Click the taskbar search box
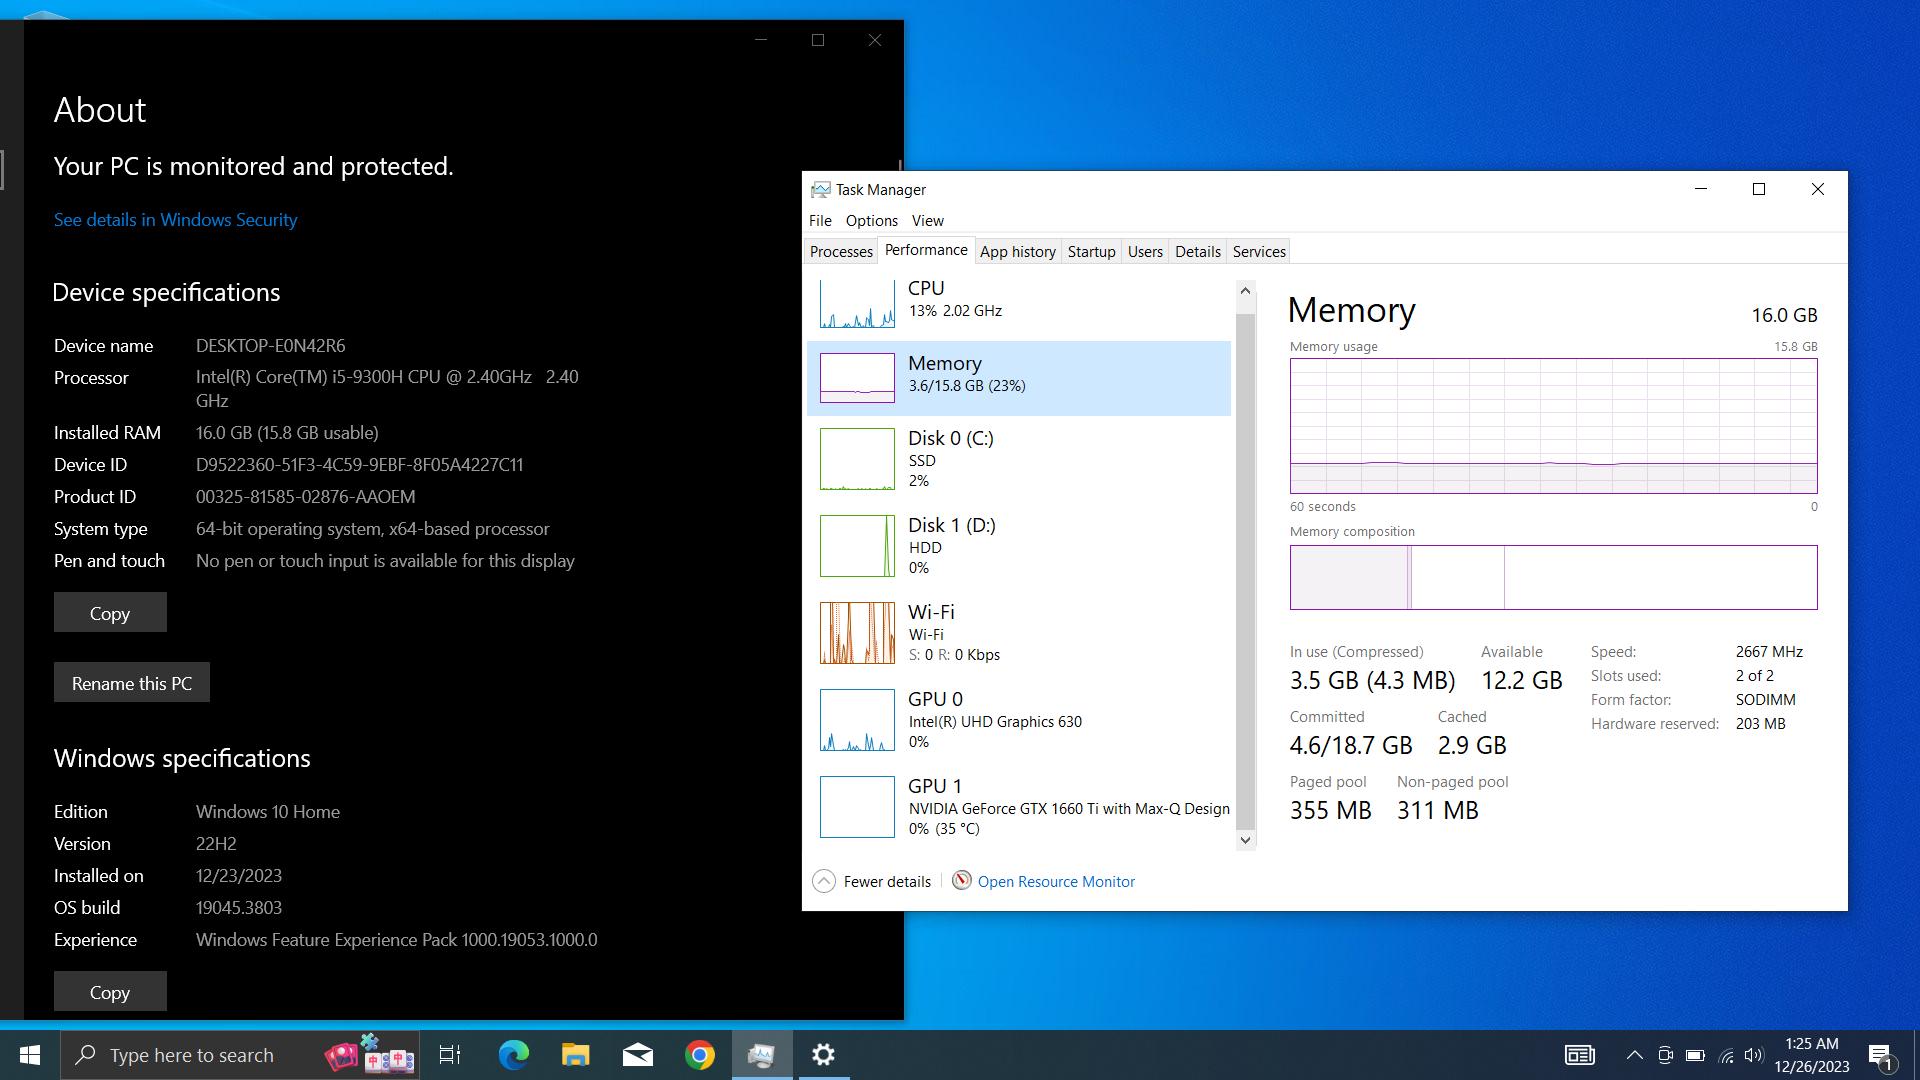1920x1080 pixels. pos(240,1055)
